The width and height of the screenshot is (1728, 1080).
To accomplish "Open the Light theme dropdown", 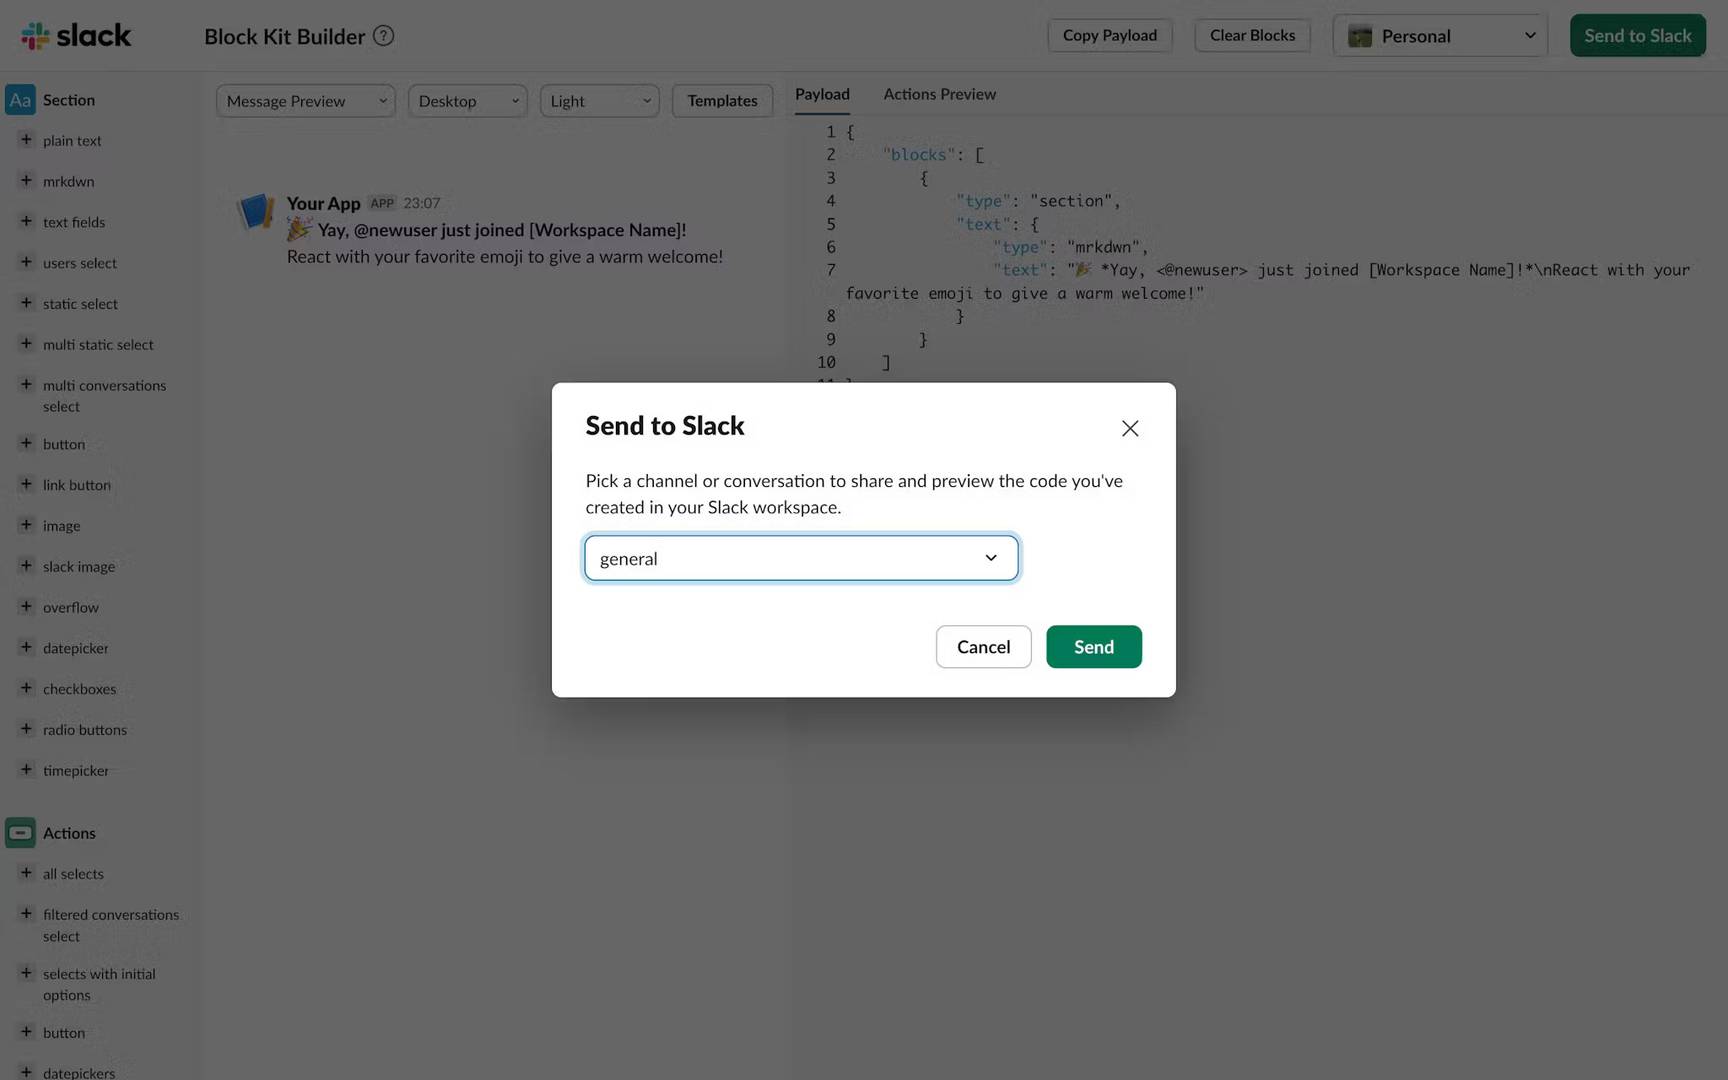I will point(599,101).
